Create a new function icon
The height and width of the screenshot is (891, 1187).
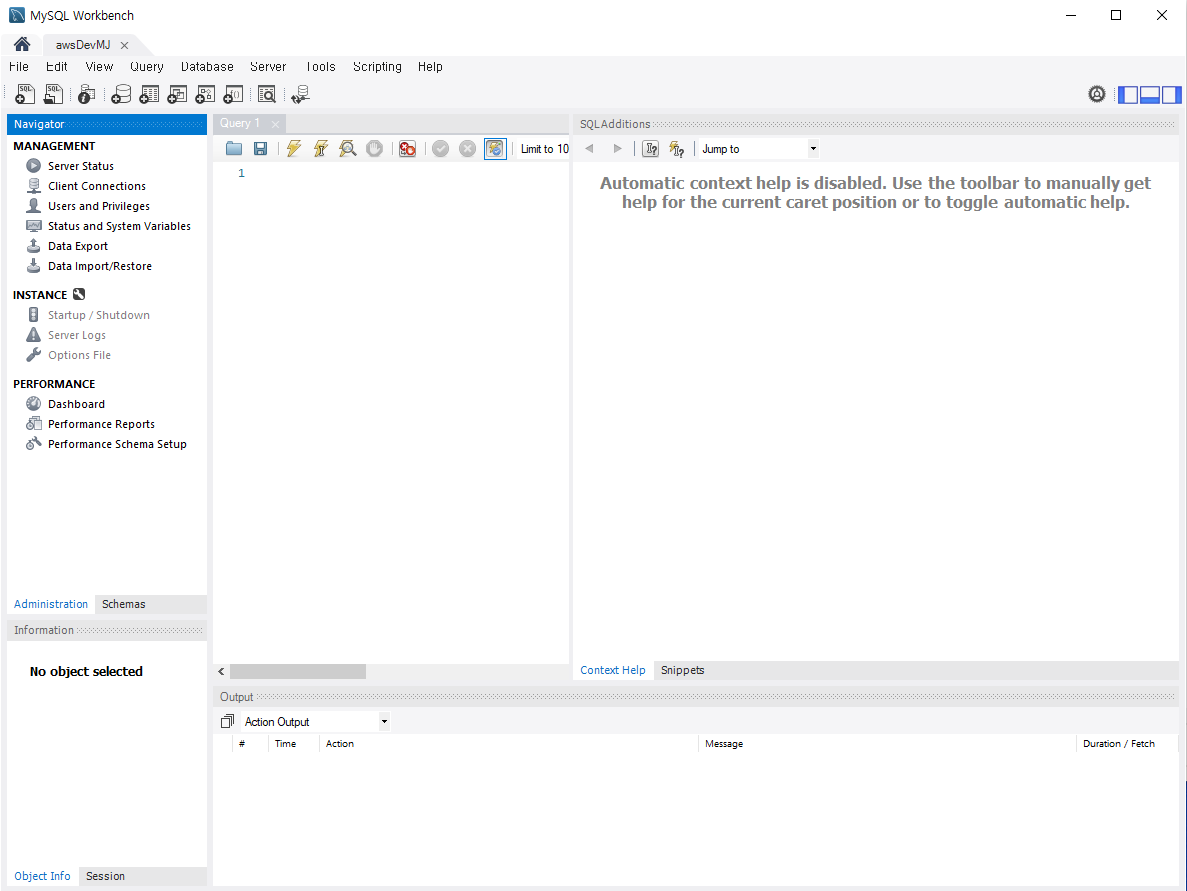[x=233, y=94]
